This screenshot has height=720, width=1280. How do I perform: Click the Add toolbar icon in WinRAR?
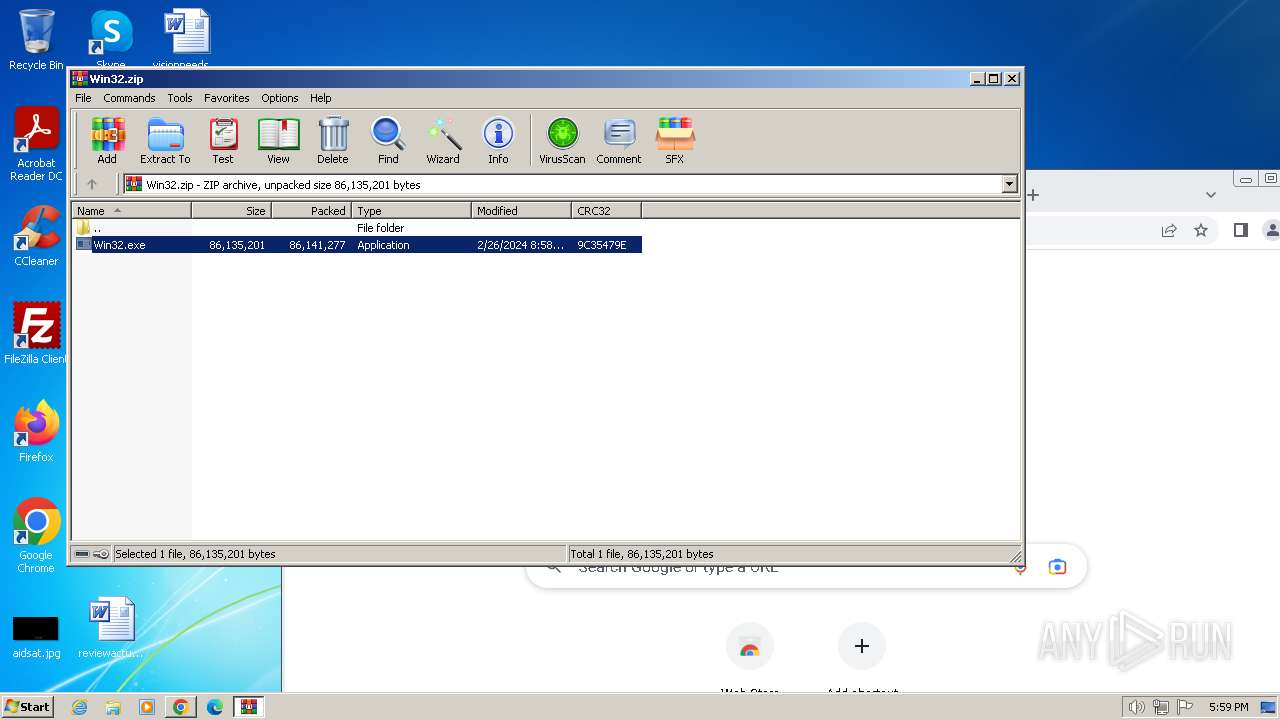(x=107, y=140)
